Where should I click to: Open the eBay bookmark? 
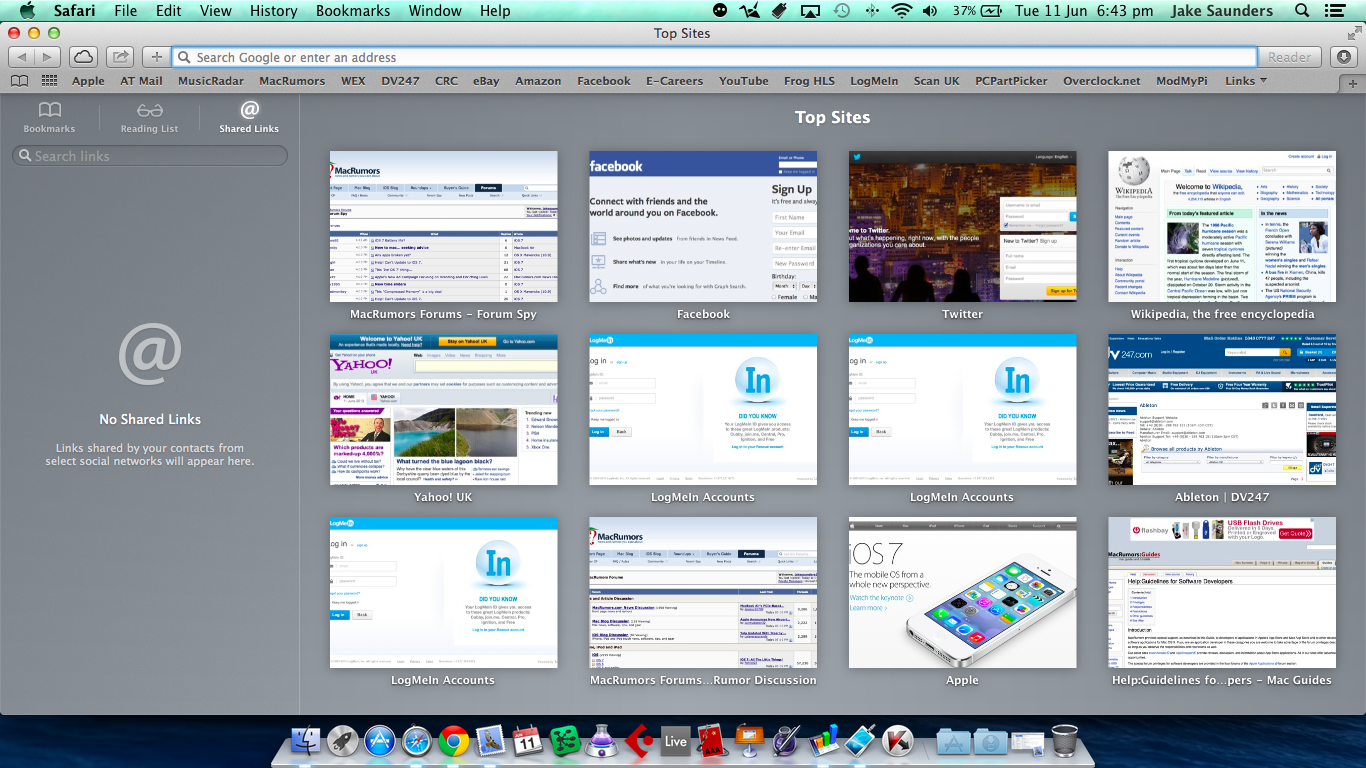click(x=486, y=81)
